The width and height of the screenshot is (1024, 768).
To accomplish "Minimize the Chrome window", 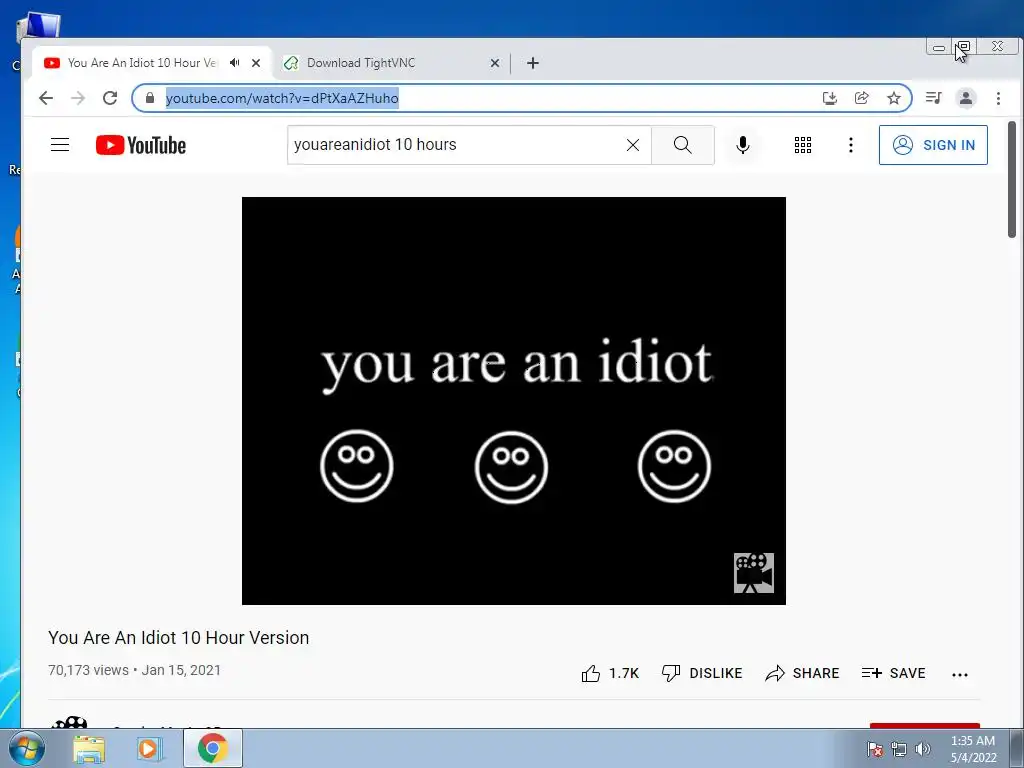I will (939, 46).
